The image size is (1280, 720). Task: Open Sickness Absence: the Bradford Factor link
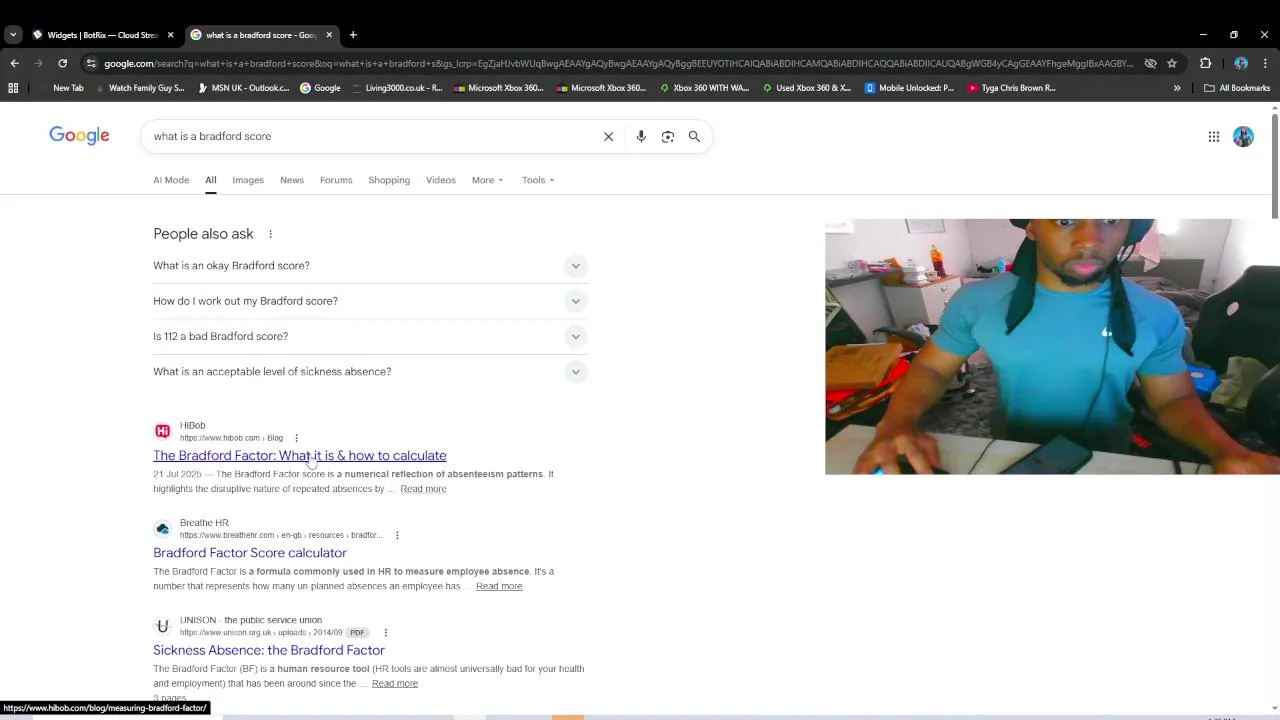tap(269, 650)
